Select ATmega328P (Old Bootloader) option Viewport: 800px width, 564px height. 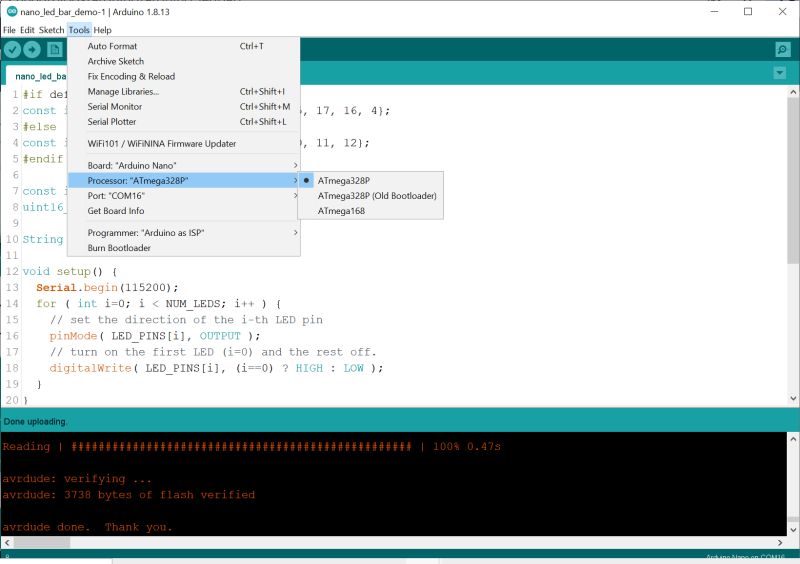[x=371, y=196]
